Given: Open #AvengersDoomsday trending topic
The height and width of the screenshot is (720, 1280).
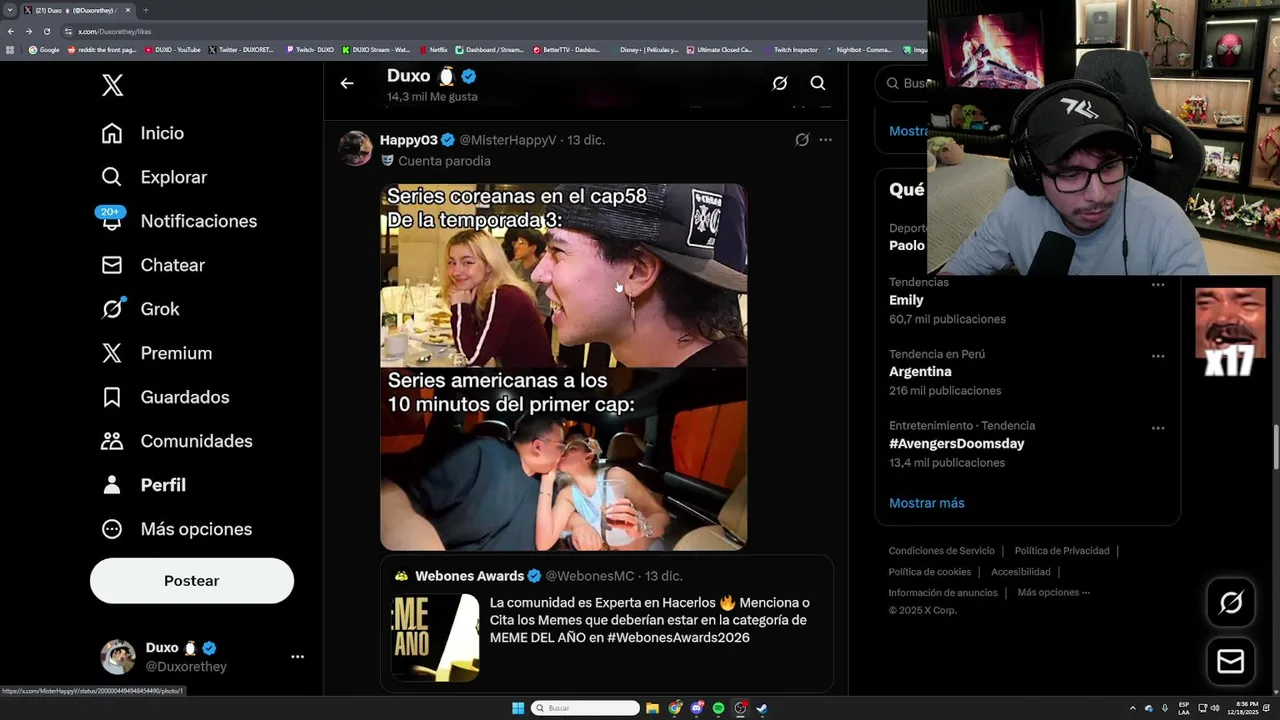Looking at the screenshot, I should click(x=957, y=444).
